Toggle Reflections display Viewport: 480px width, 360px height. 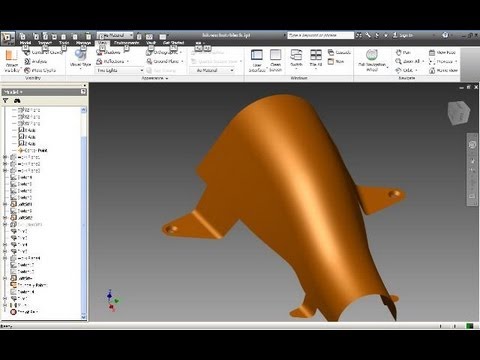point(110,61)
